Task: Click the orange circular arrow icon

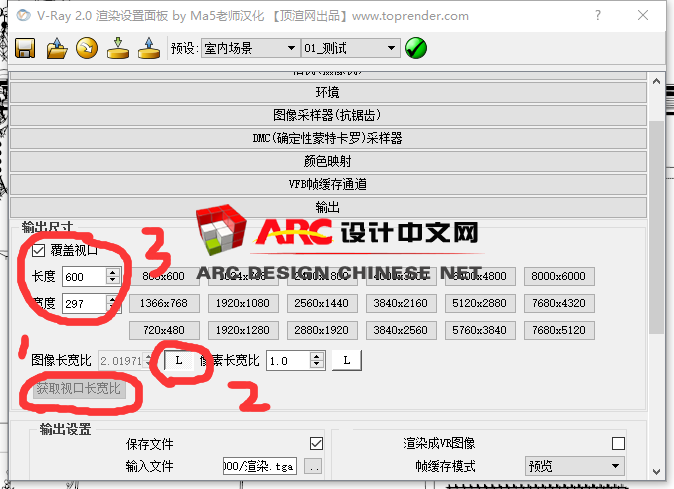Action: point(87,48)
